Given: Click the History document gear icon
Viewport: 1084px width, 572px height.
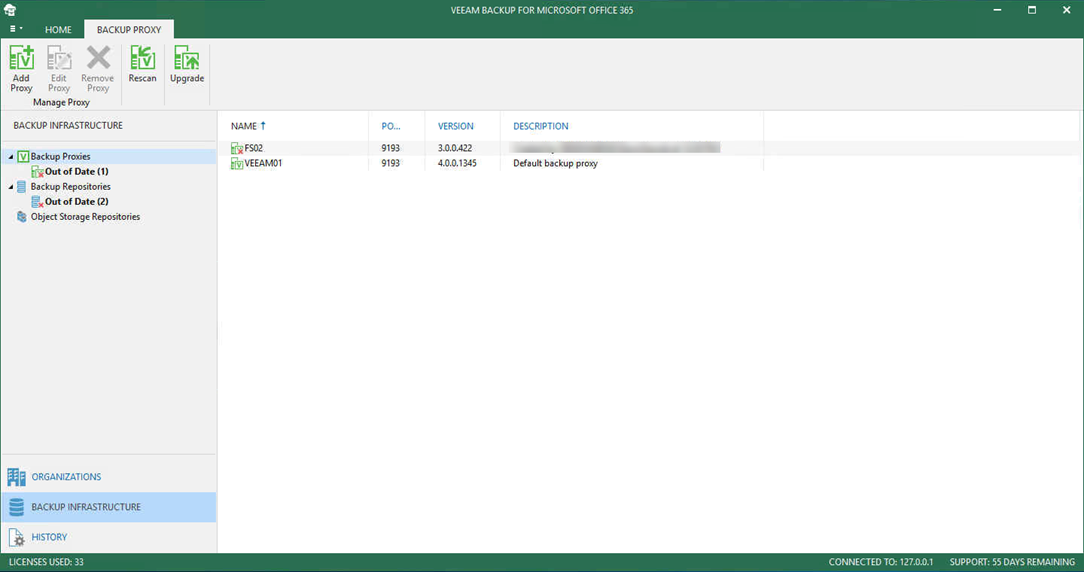Looking at the screenshot, I should tap(17, 537).
